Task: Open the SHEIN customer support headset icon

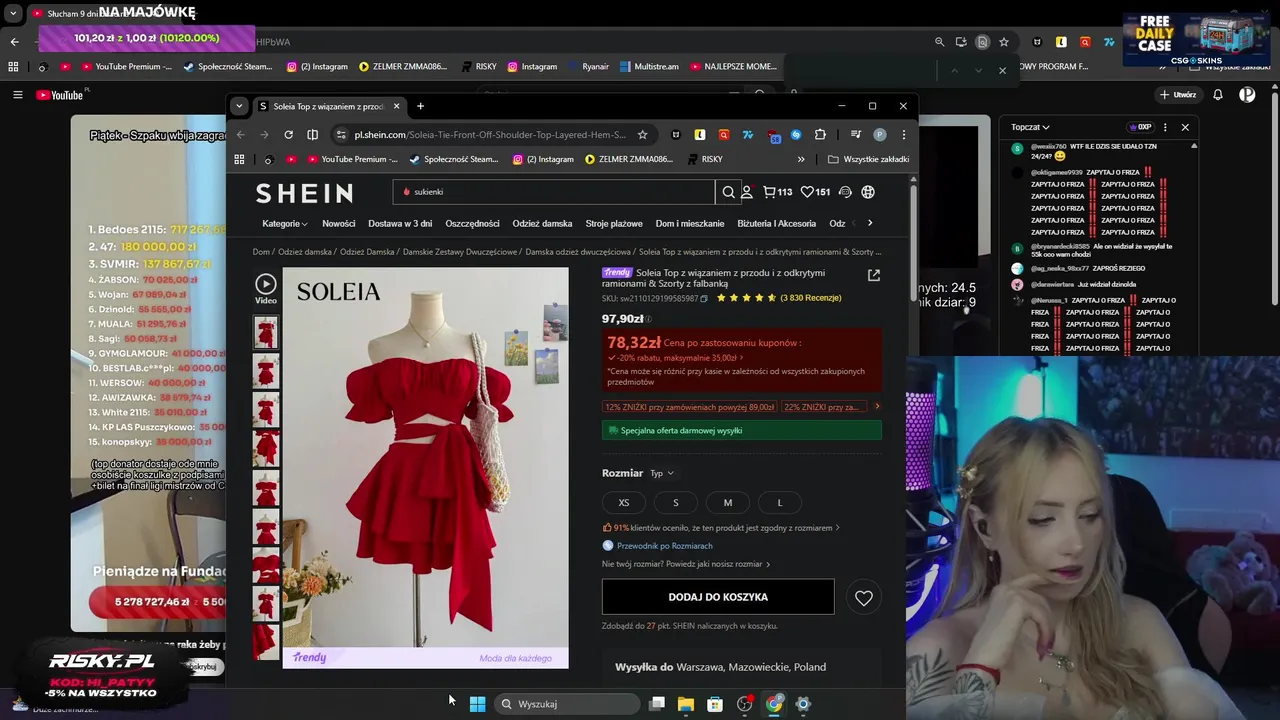Action: [x=845, y=192]
